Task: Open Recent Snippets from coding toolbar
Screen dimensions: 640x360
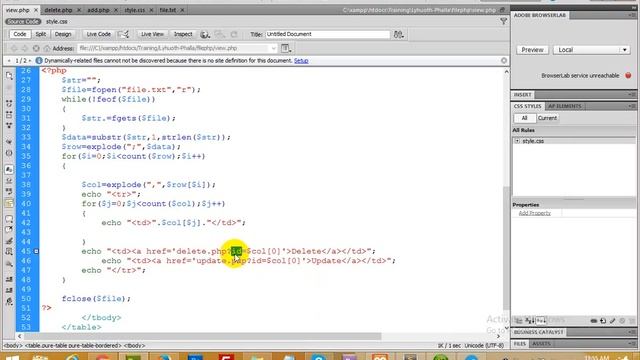Action: tap(9, 252)
